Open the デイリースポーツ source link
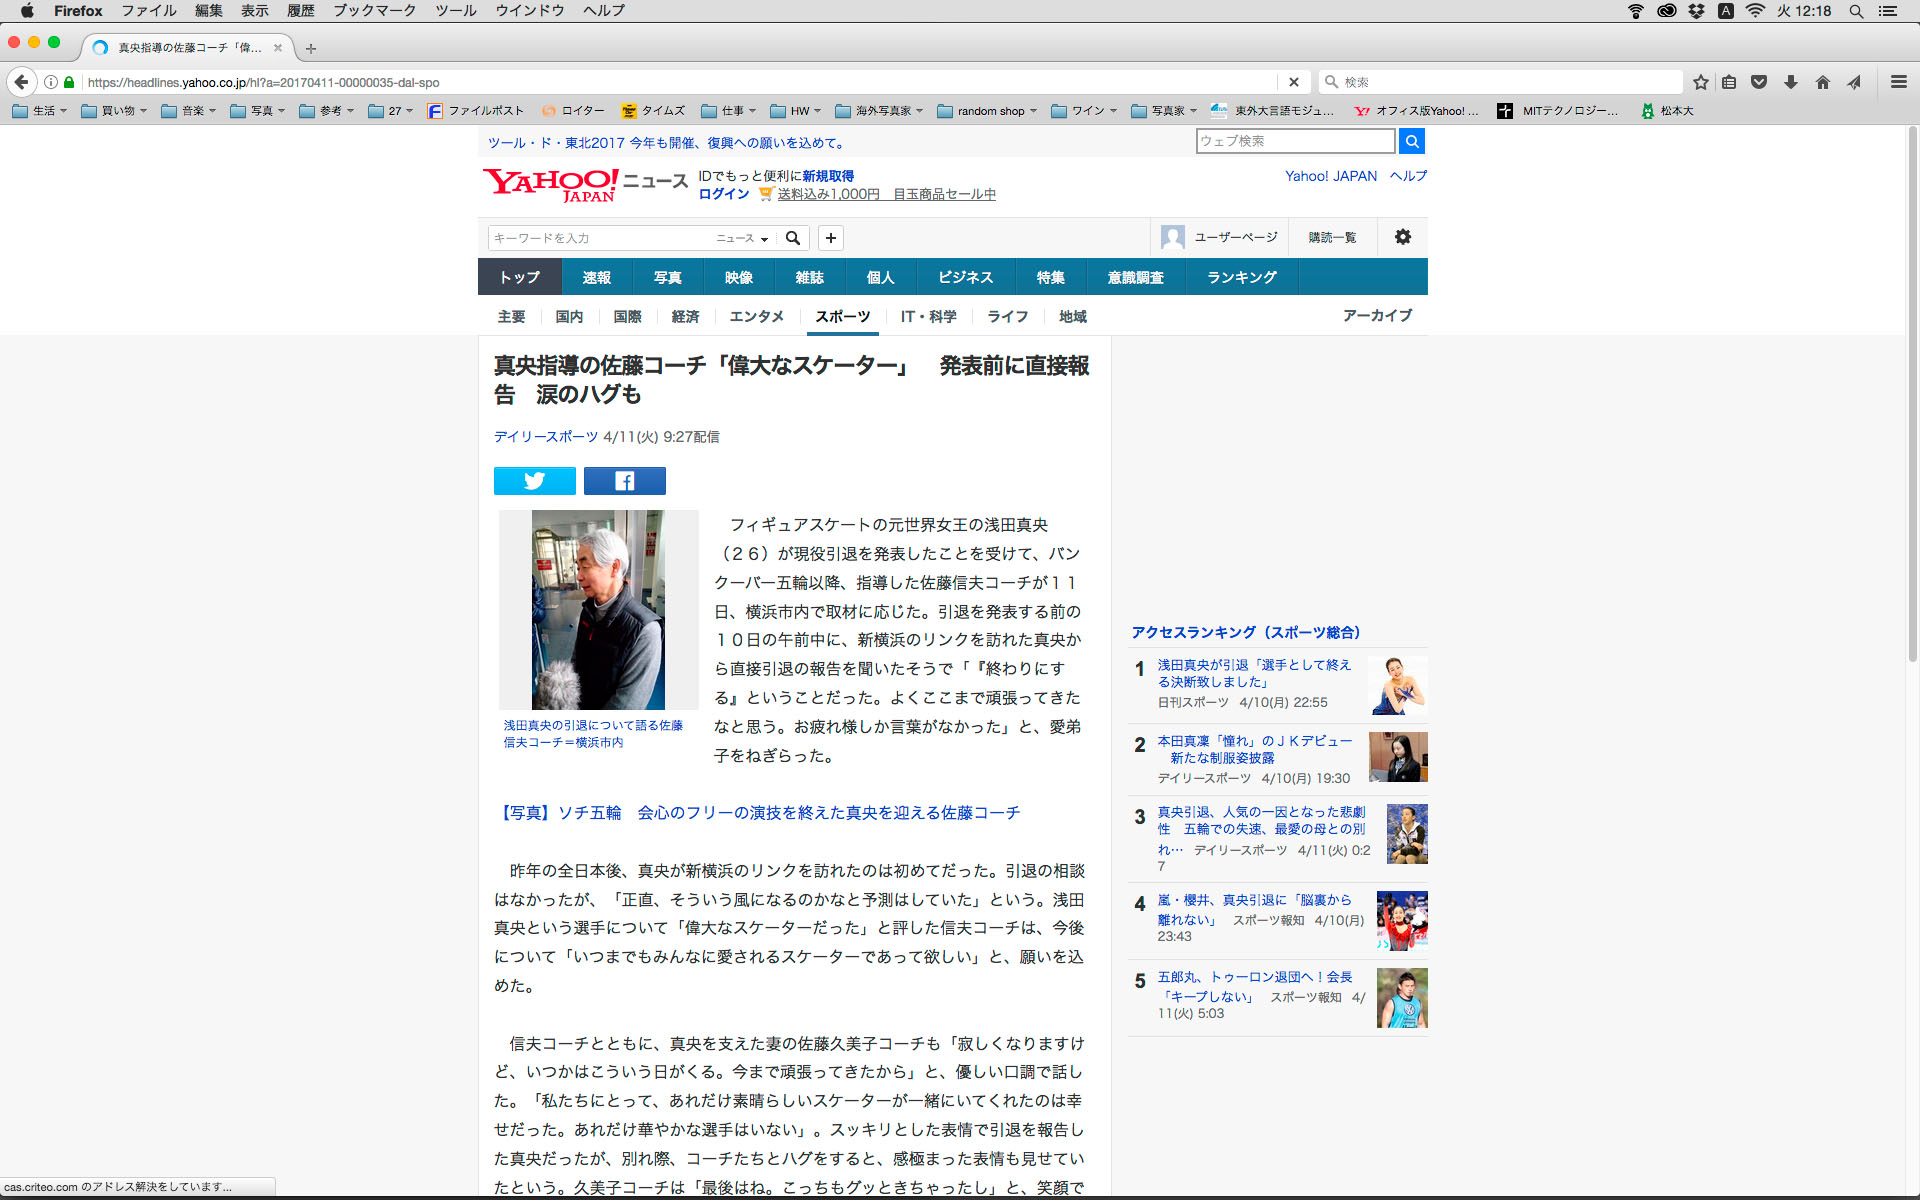 click(545, 437)
